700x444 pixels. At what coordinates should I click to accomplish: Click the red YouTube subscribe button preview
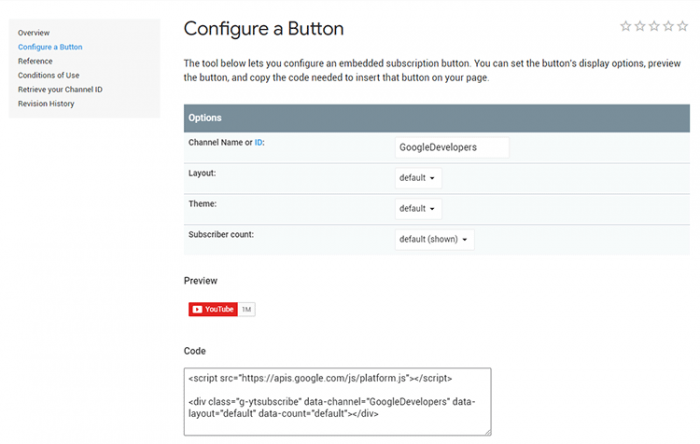[213, 309]
